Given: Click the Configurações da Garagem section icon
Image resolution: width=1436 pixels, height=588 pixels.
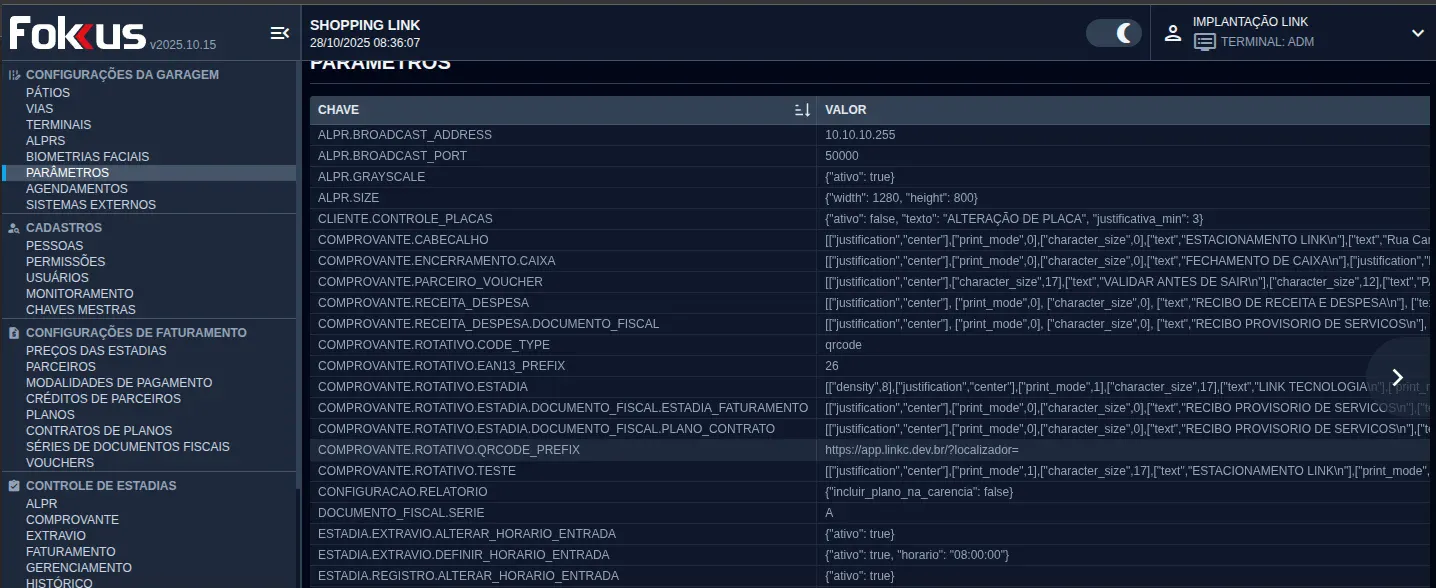Looking at the screenshot, I should [x=14, y=75].
